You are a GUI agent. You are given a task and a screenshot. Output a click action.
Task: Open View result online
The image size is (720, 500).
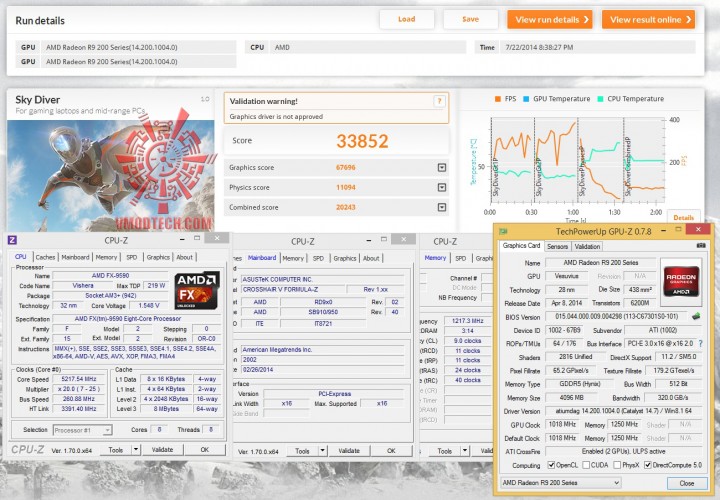point(648,20)
